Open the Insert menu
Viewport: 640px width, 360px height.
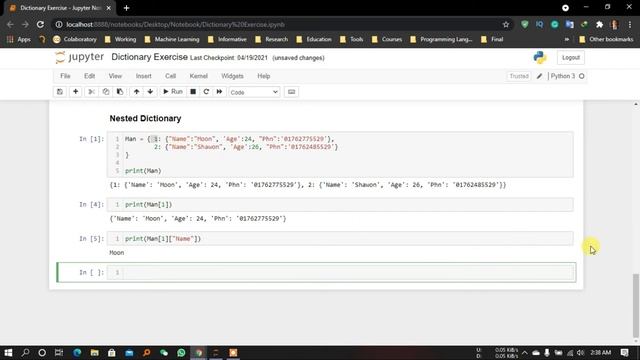(x=144, y=76)
